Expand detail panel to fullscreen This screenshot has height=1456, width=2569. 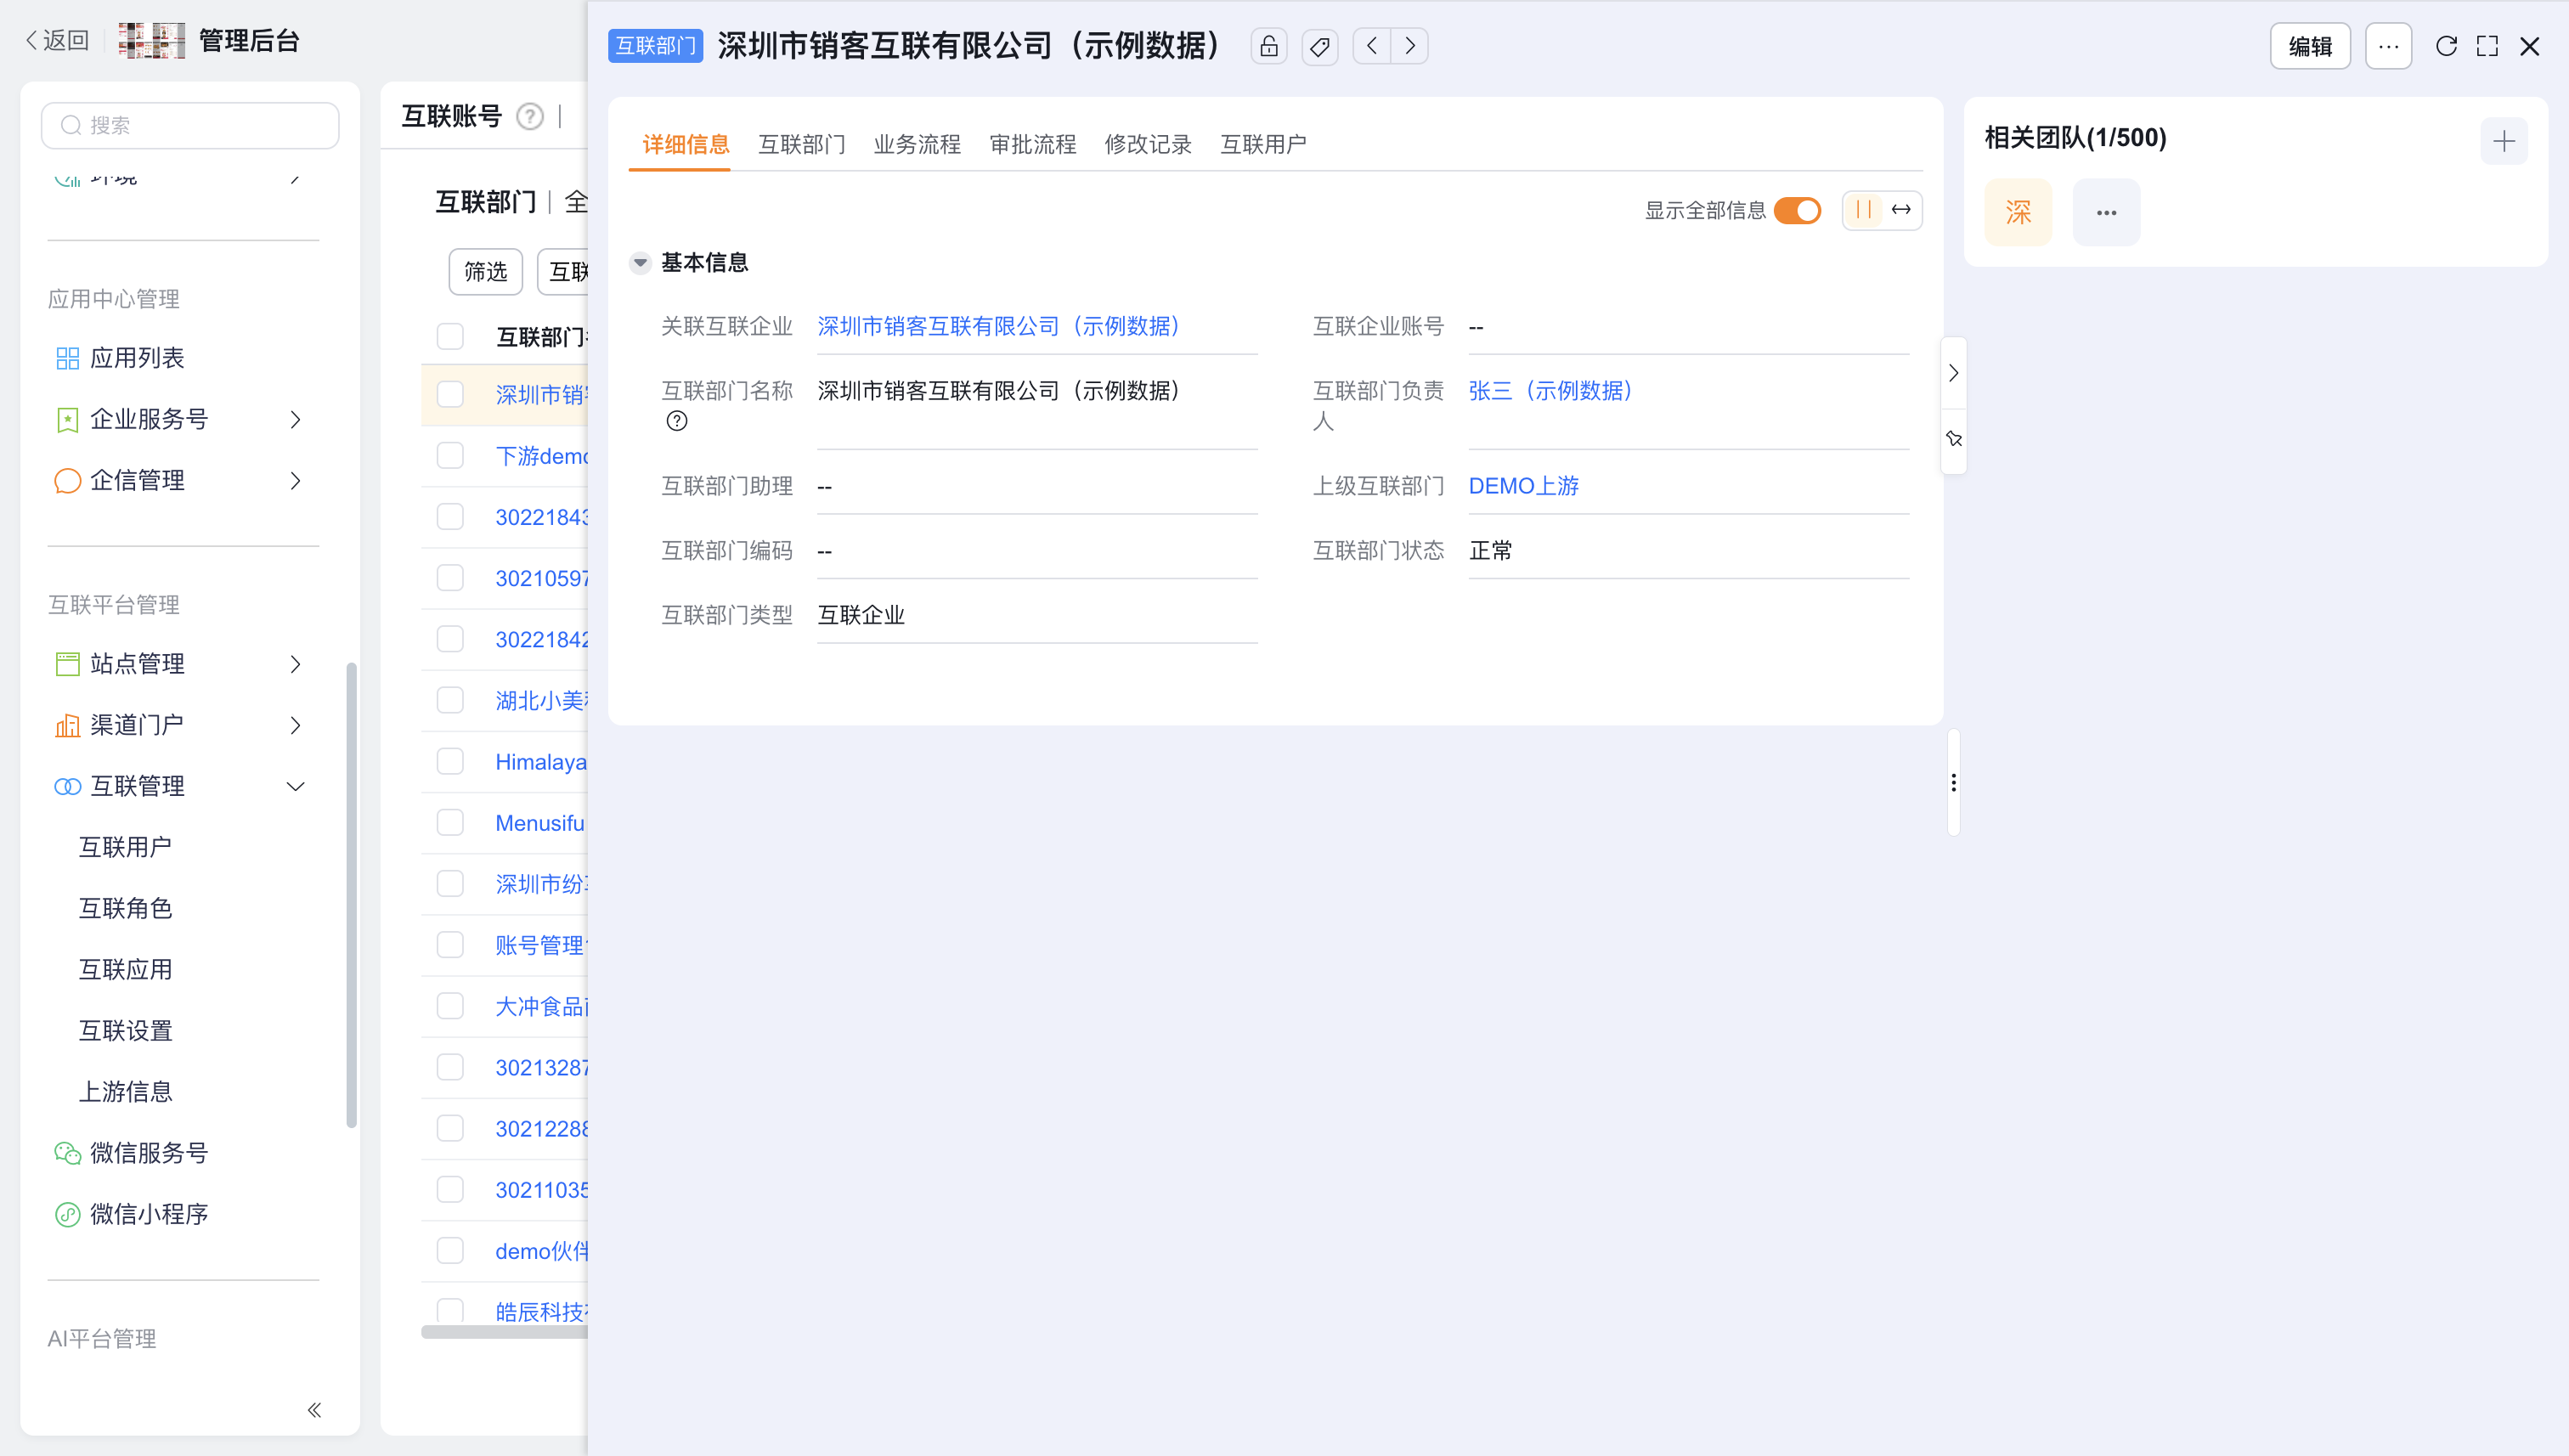click(x=2487, y=46)
